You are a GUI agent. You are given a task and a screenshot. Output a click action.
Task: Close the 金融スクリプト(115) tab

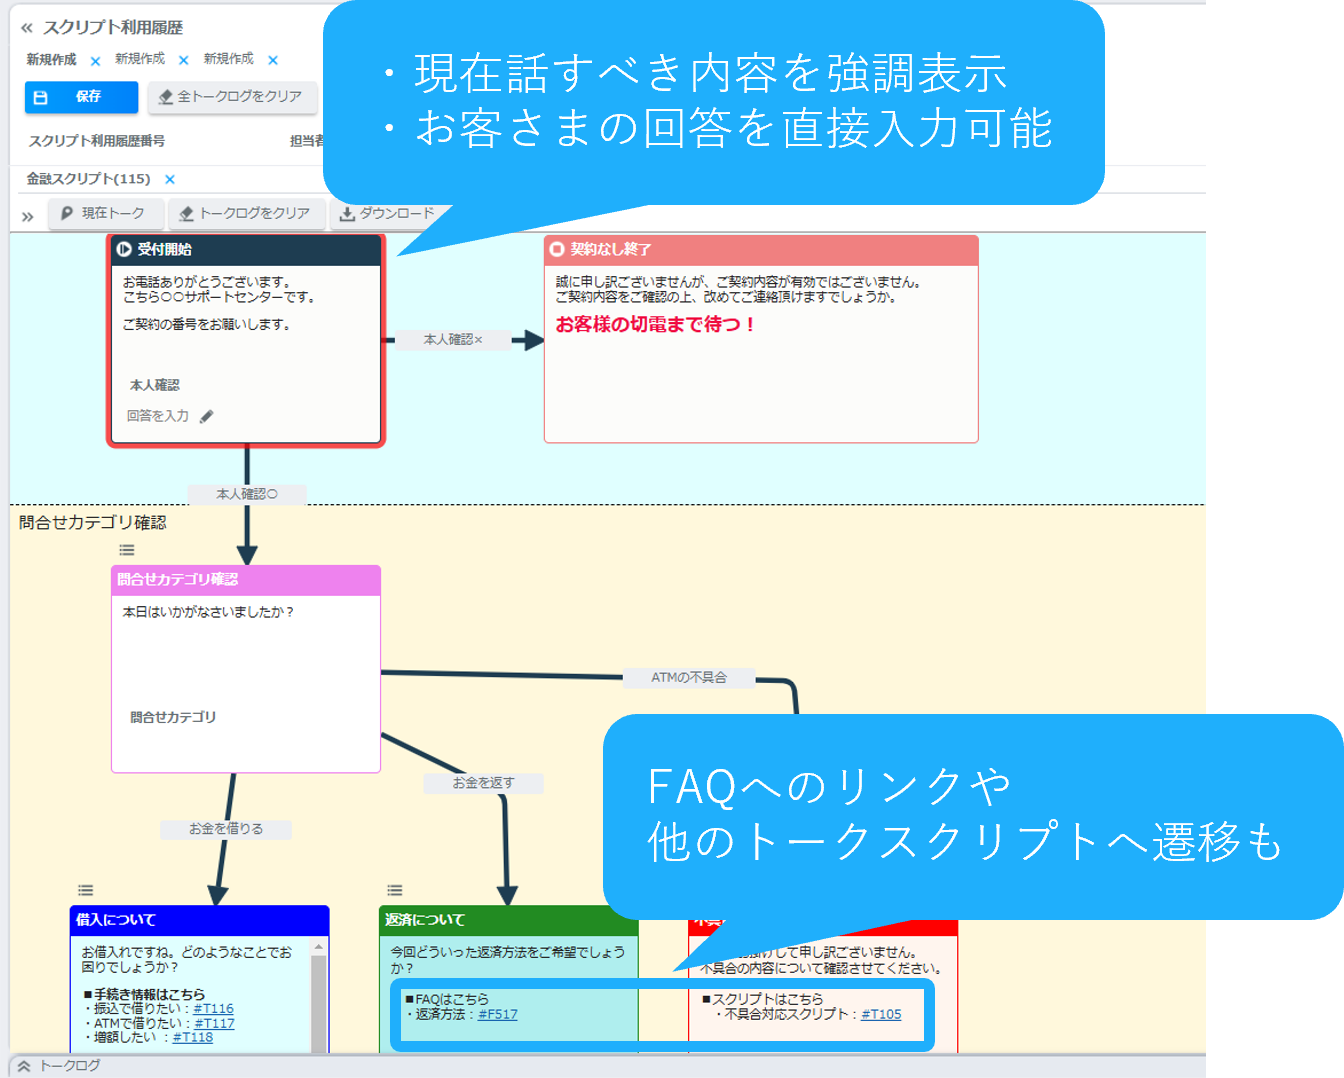click(170, 180)
